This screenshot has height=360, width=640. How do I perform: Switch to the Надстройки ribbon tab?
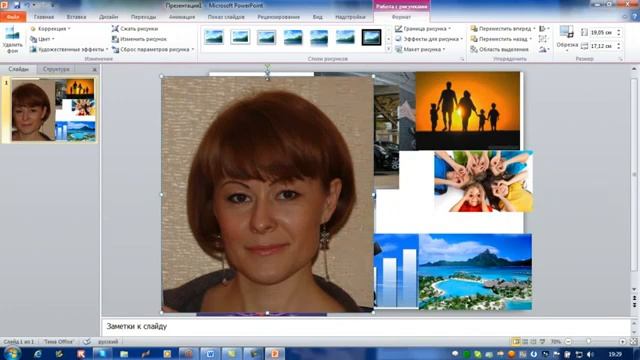coord(350,17)
